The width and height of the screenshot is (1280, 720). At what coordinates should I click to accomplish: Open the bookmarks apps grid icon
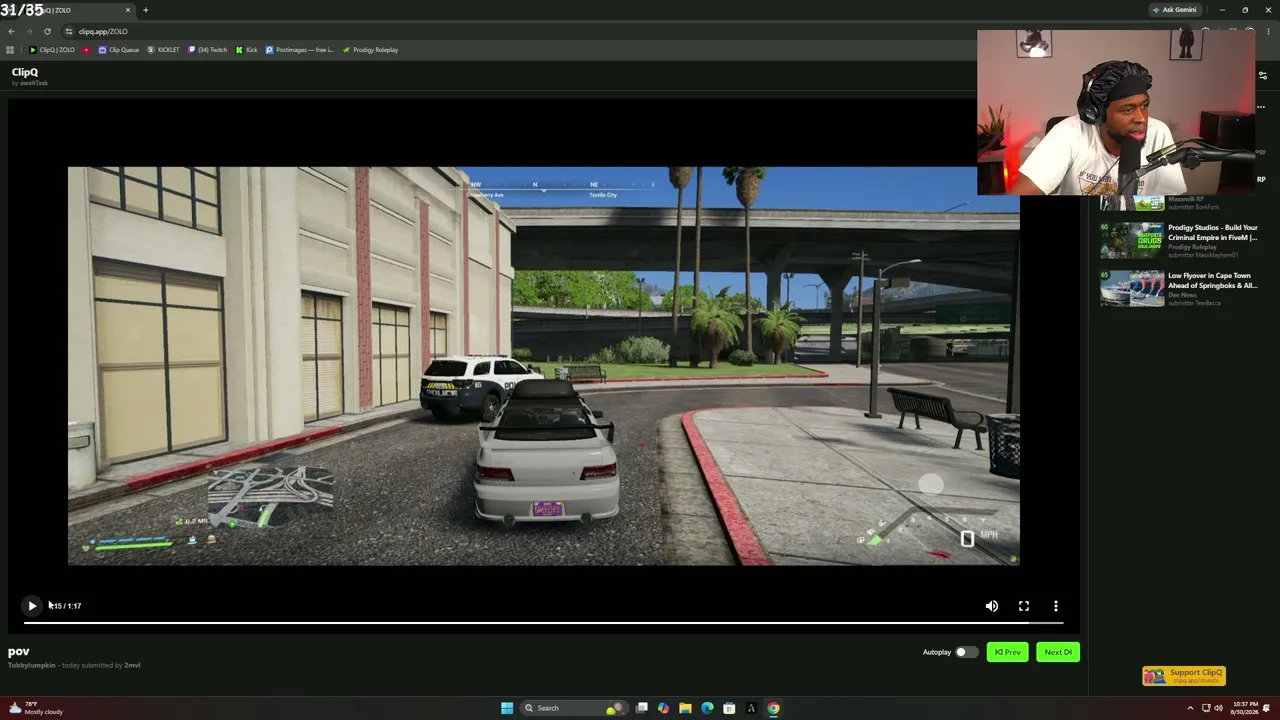pos(10,50)
